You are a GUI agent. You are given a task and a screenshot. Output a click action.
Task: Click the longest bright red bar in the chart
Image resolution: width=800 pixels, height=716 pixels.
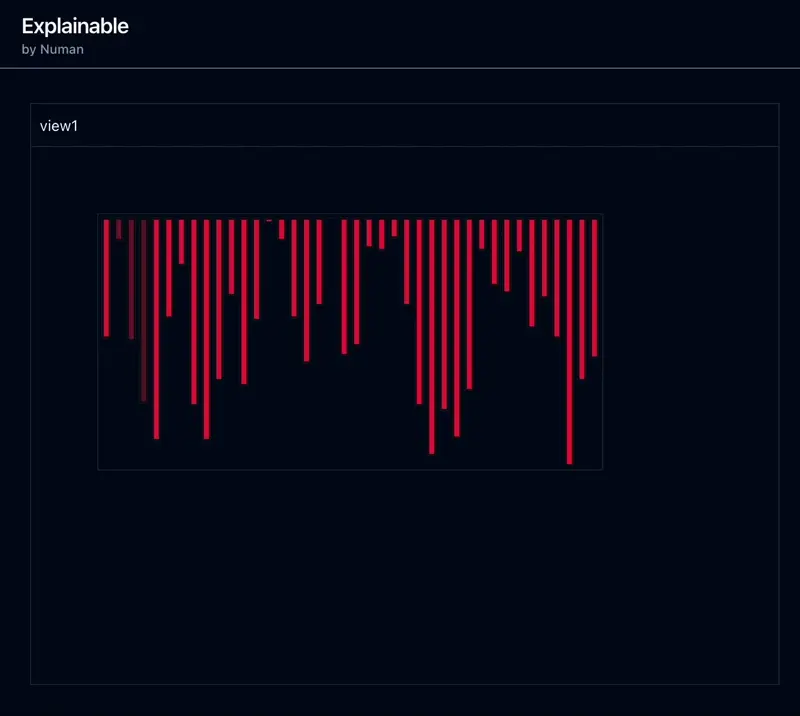[569, 342]
